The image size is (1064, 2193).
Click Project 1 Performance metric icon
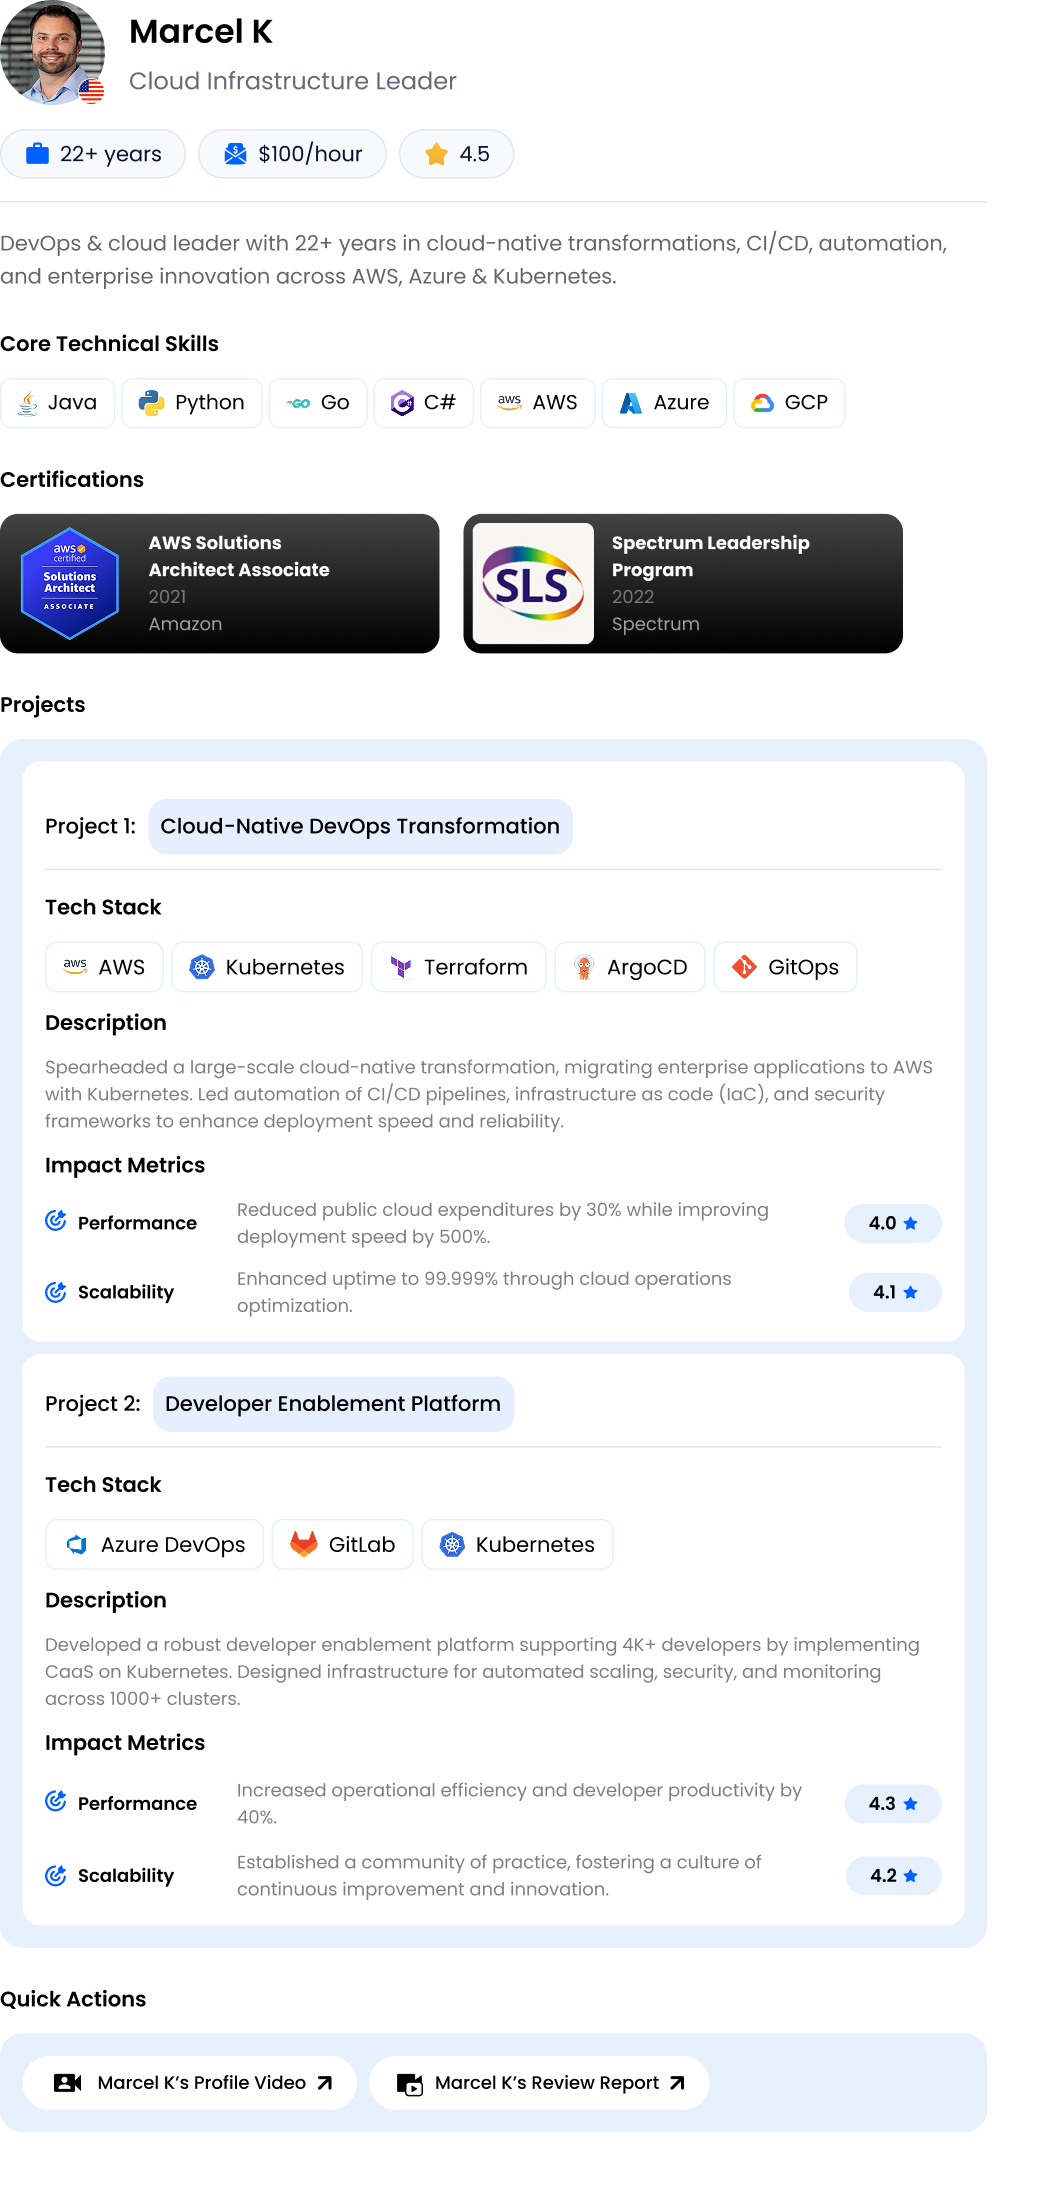[56, 1221]
